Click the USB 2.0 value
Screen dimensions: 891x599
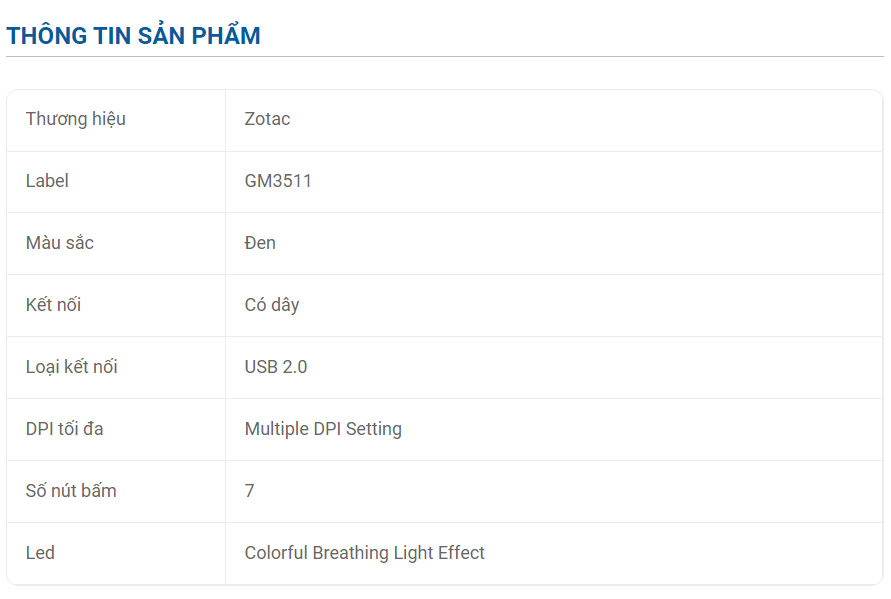click(276, 367)
